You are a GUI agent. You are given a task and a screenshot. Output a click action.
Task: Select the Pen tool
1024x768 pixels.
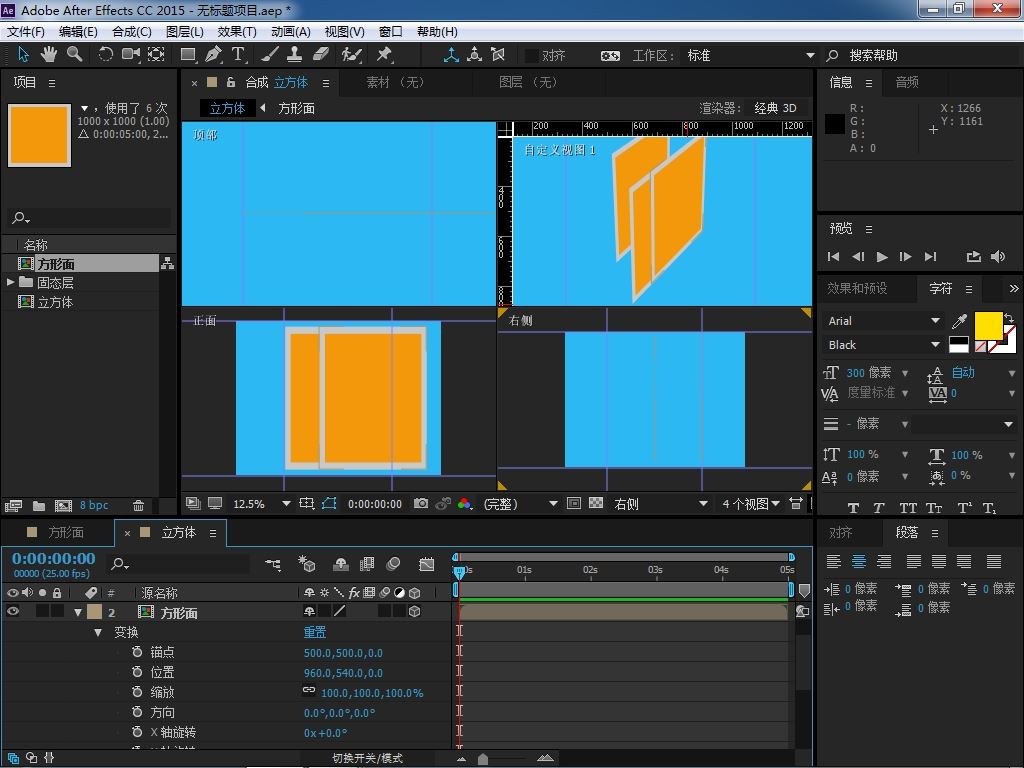[x=213, y=55]
